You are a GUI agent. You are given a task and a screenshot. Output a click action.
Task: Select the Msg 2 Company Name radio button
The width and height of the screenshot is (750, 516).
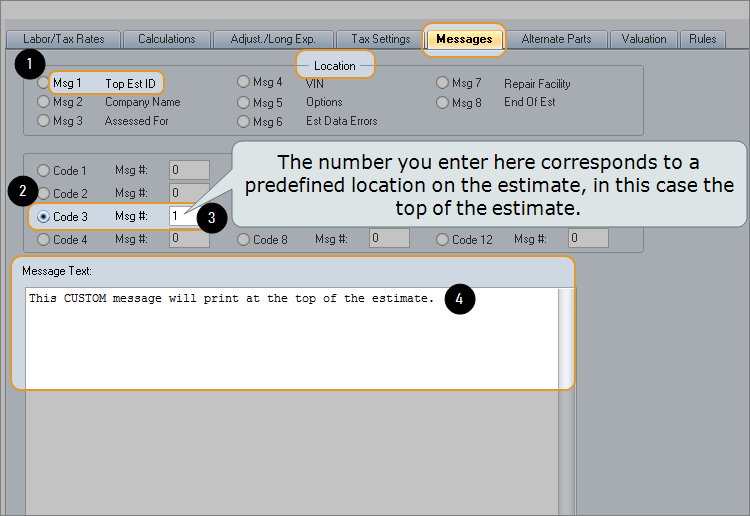pyautogui.click(x=43, y=102)
